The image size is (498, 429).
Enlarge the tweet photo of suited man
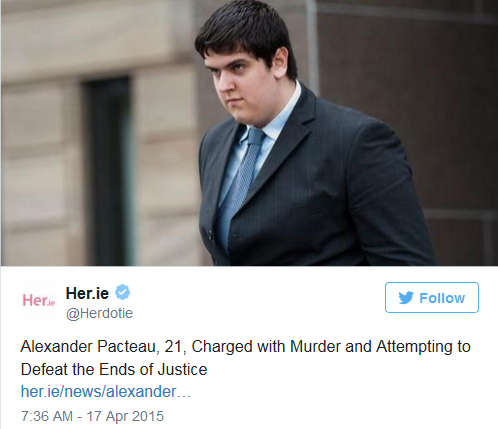[x=249, y=133]
